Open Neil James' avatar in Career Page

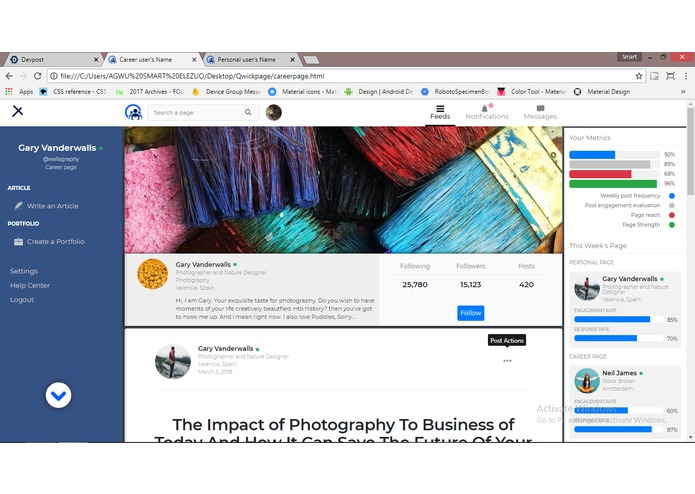(x=587, y=381)
